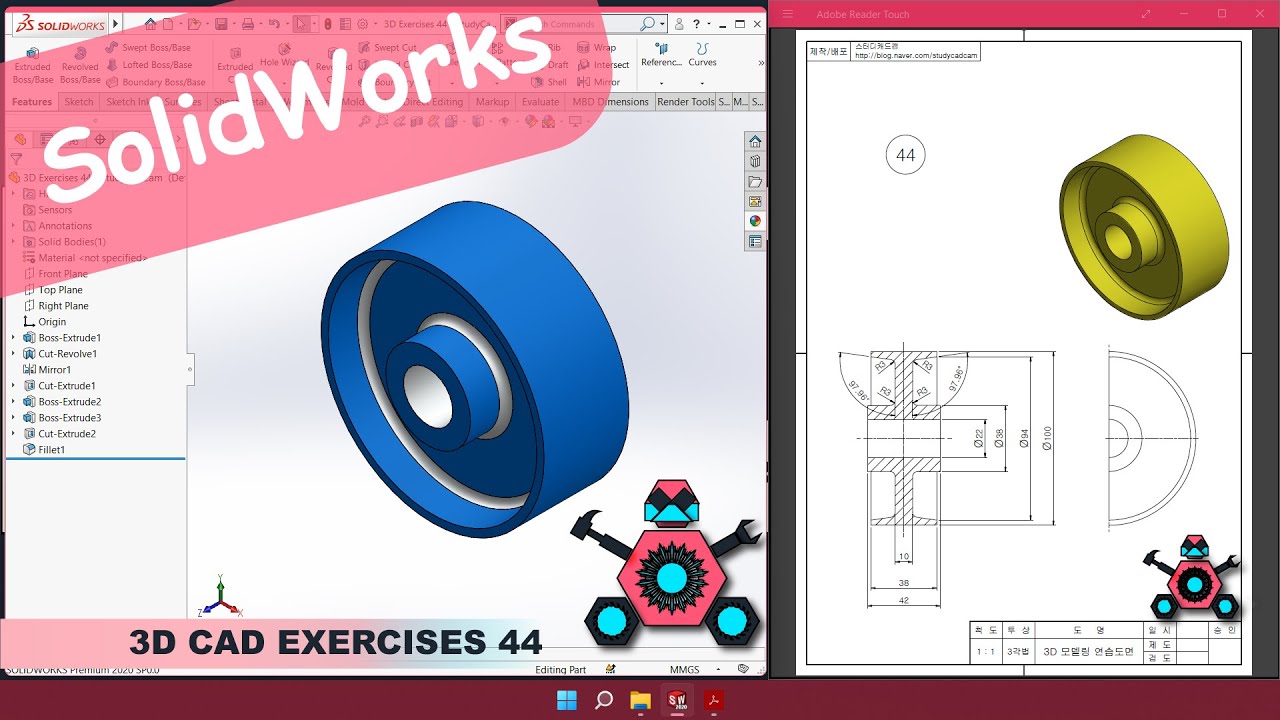Viewport: 1280px width, 720px height.
Task: Switch to the MBD Dimensions tab
Action: (611, 102)
